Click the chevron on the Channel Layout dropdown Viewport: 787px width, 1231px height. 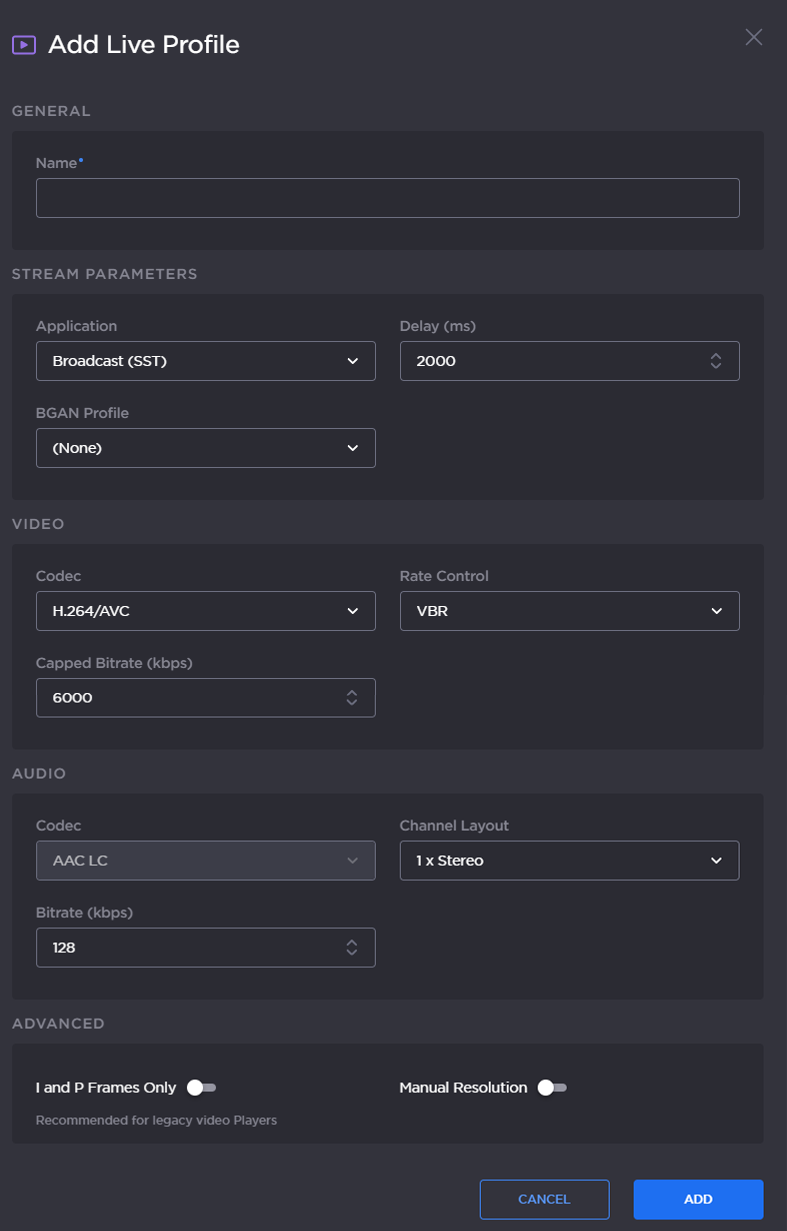[716, 860]
